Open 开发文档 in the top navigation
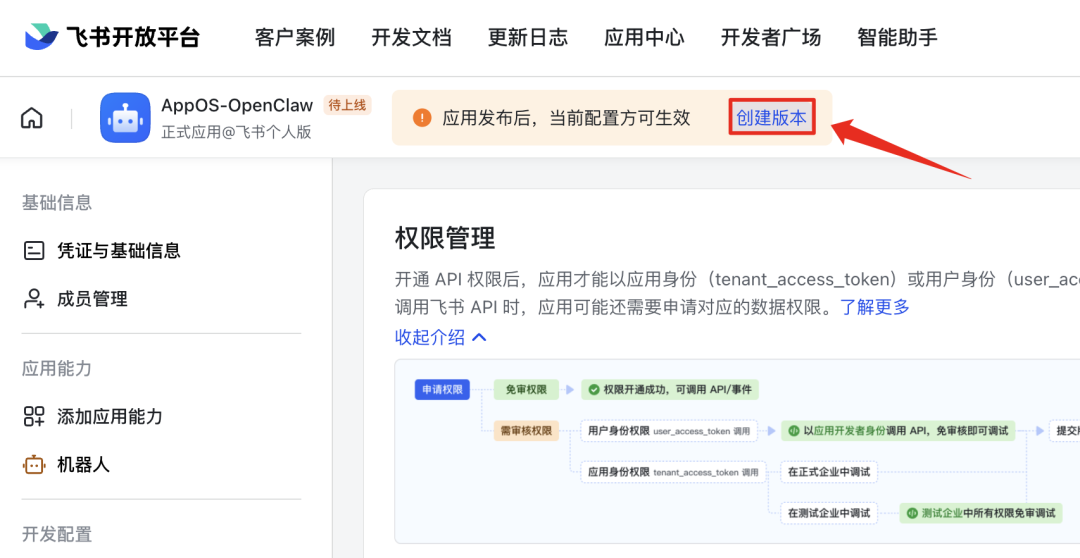This screenshot has width=1080, height=558. coord(411,37)
